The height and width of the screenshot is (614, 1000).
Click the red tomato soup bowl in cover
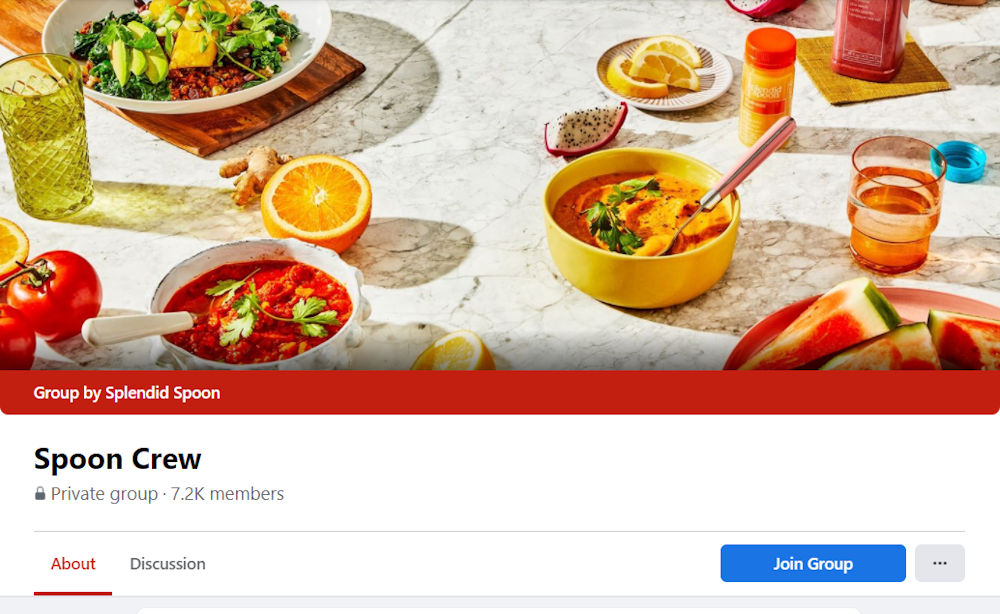[260, 303]
